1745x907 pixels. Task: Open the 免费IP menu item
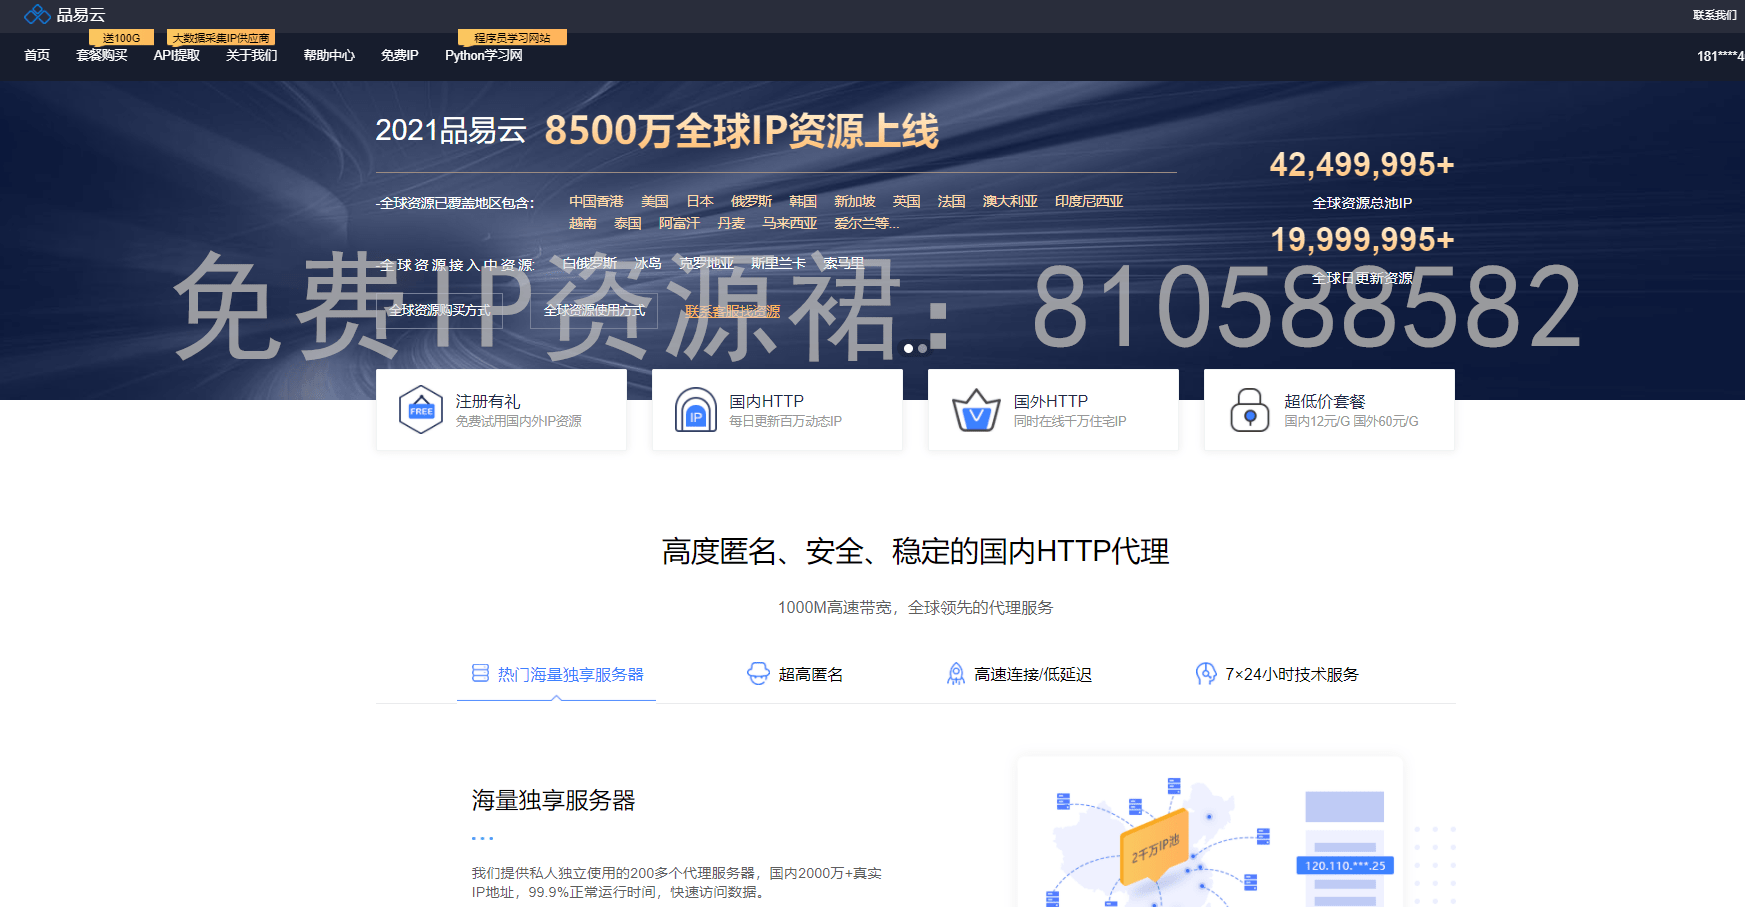click(399, 55)
